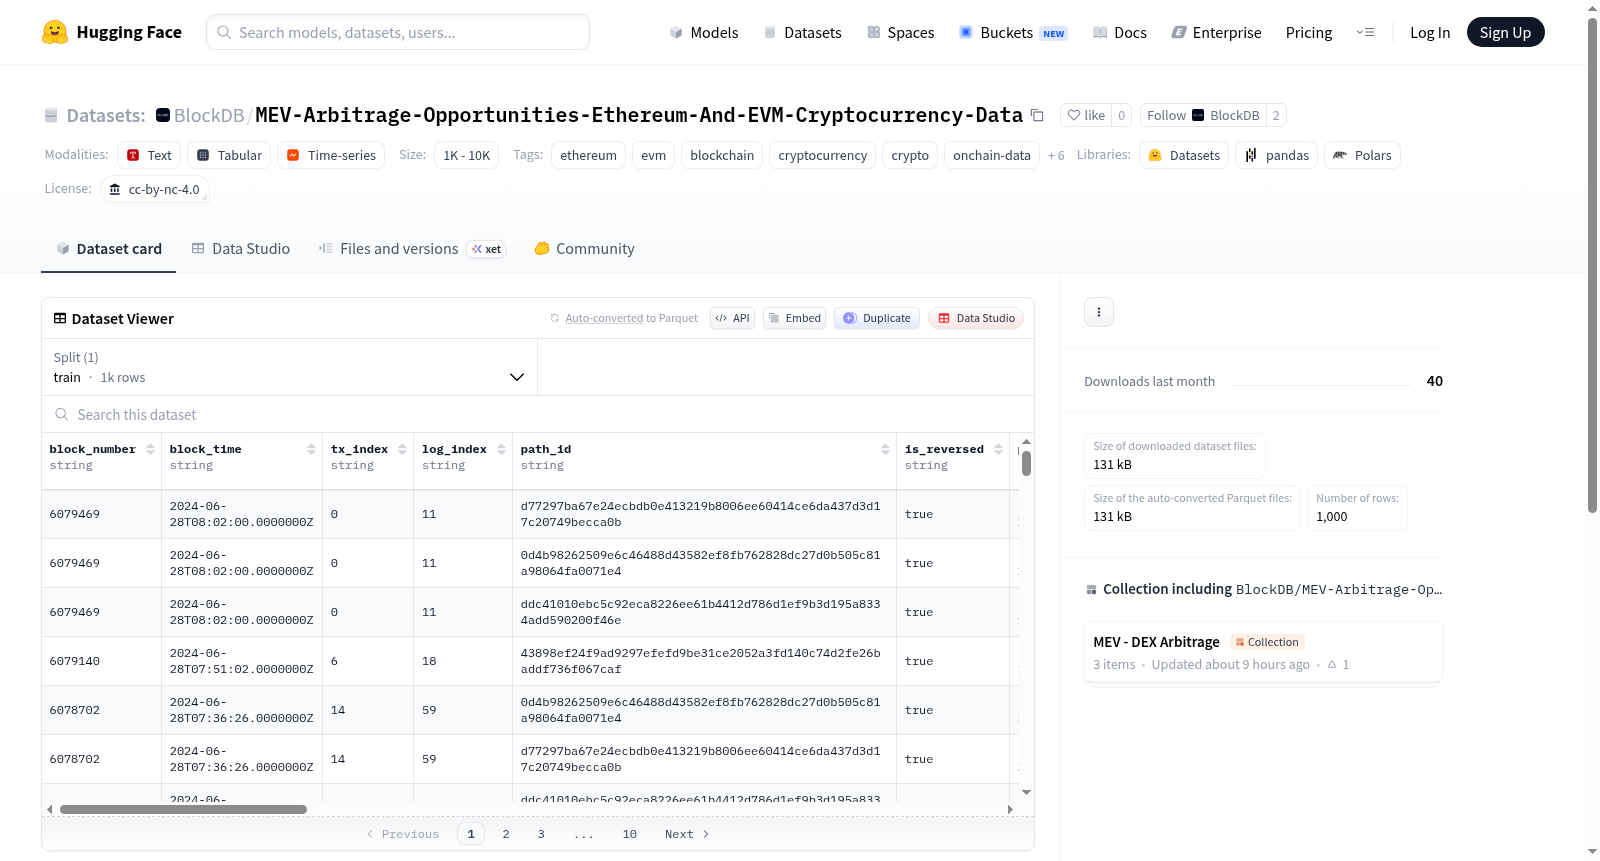The height and width of the screenshot is (861, 1600).
Task: Click the search magnifier icon in navbar
Action: point(224,33)
